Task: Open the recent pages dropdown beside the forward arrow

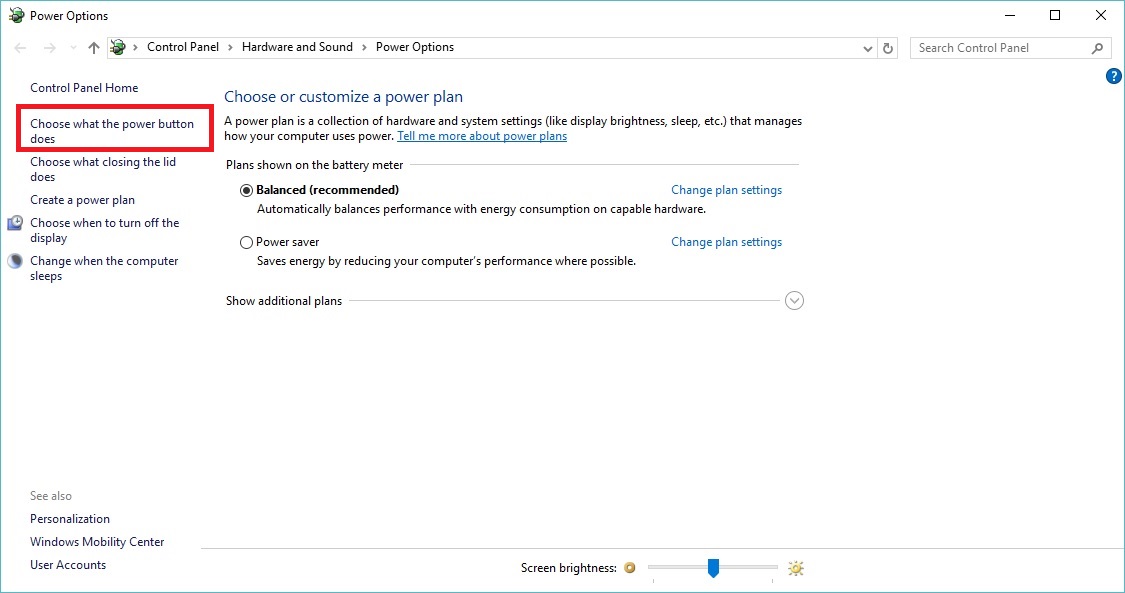Action: (x=72, y=47)
